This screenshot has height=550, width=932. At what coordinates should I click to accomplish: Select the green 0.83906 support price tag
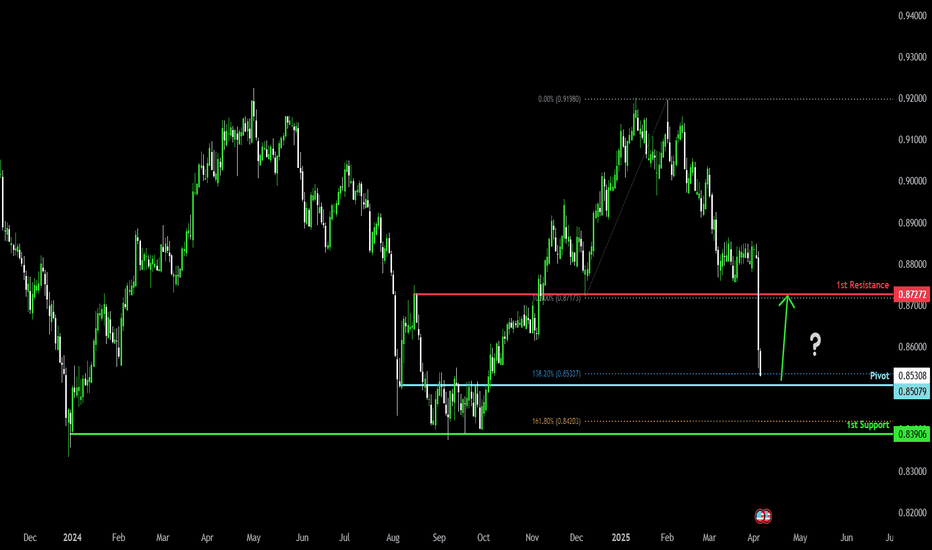(912, 435)
